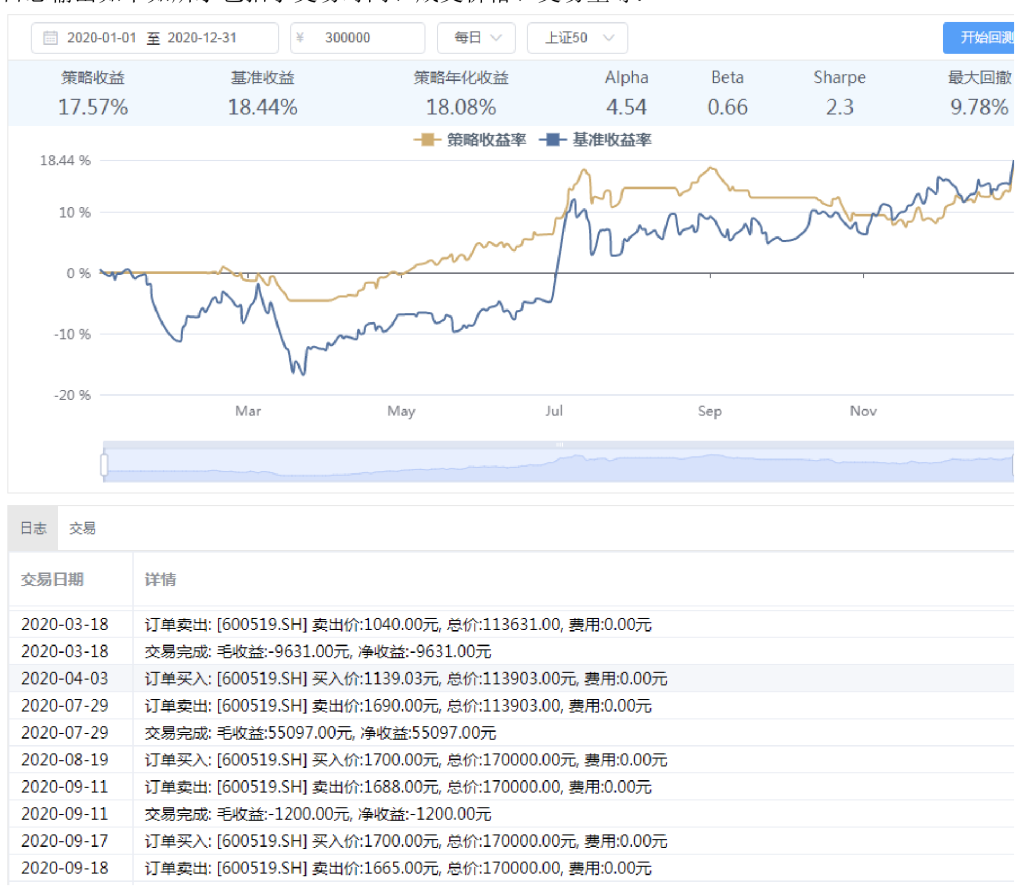
Task: Select the 日志 tab
Action: [33, 528]
